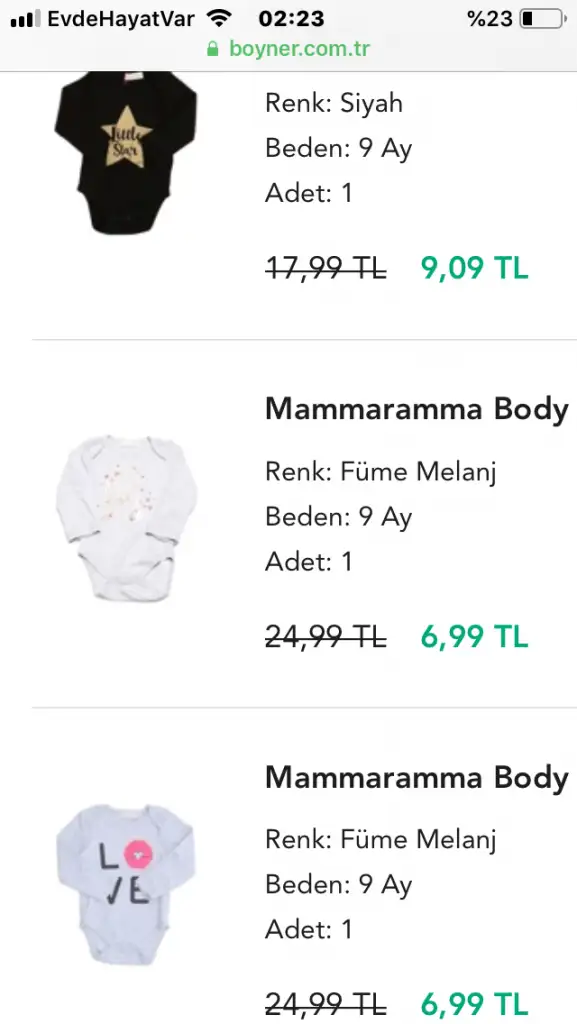The height and width of the screenshot is (1024, 577).
Task: Tap the crossed-out 17,99 TL price
Action: click(x=326, y=268)
